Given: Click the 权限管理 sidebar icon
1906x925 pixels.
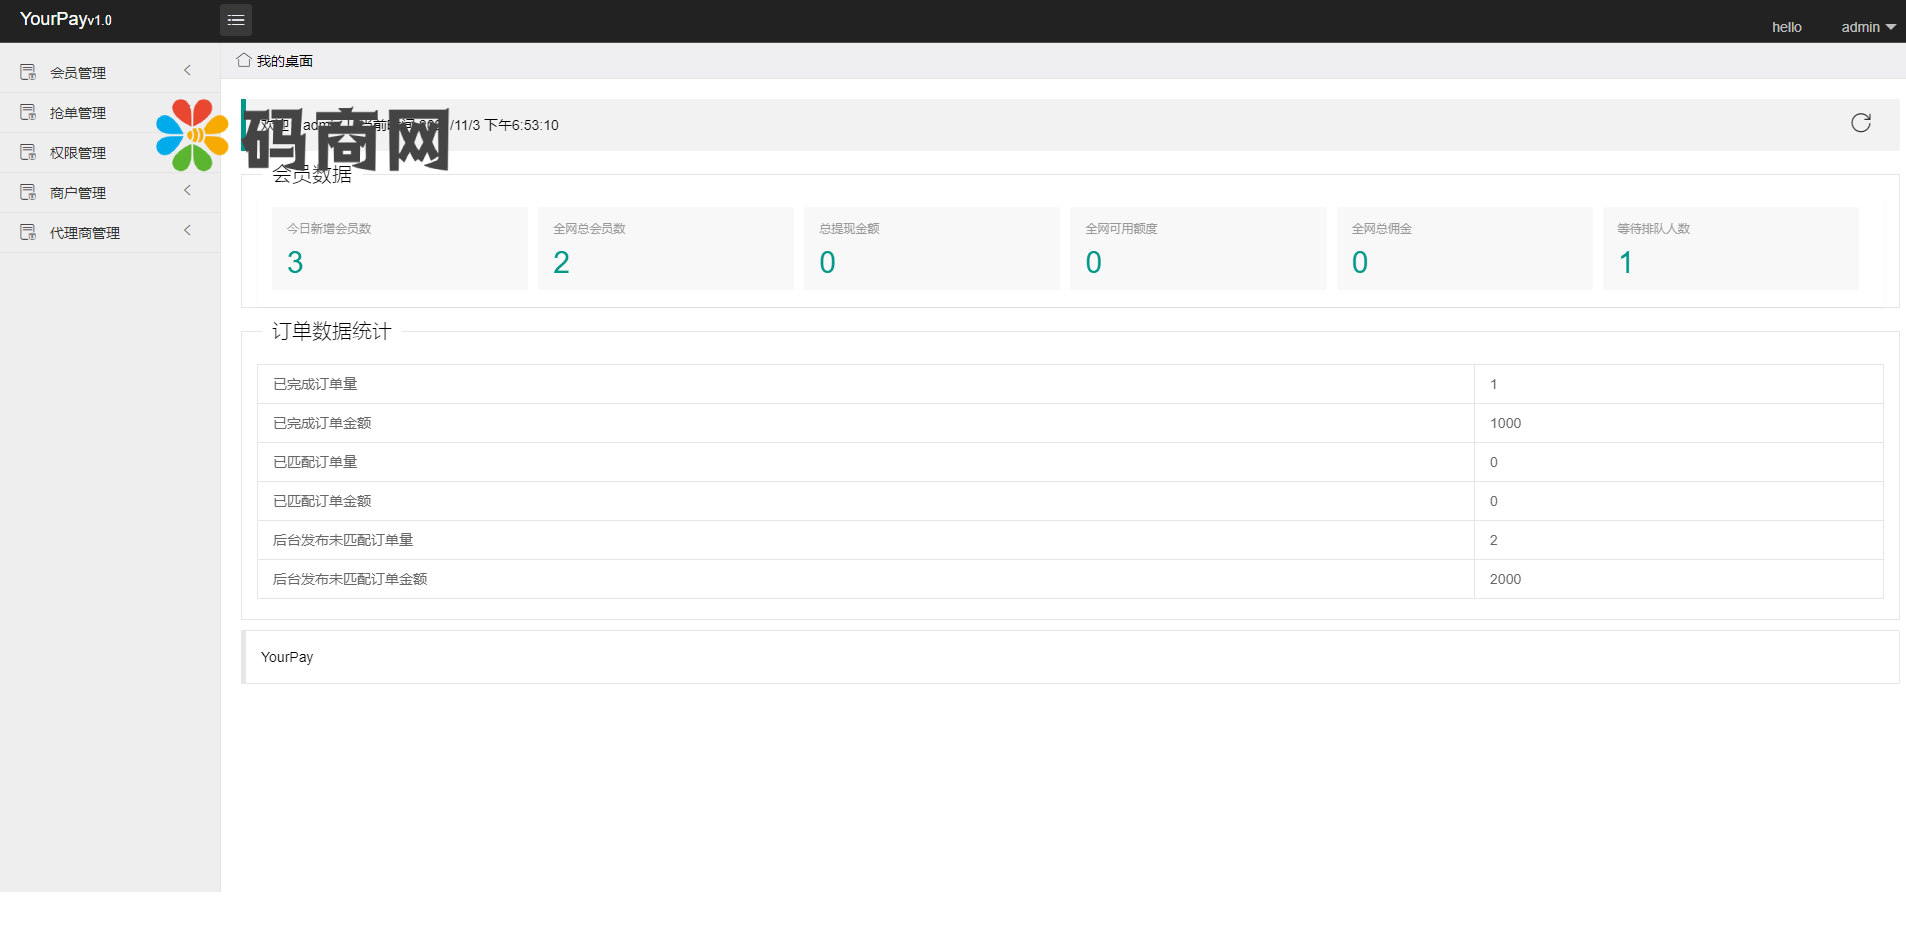Looking at the screenshot, I should (28, 152).
